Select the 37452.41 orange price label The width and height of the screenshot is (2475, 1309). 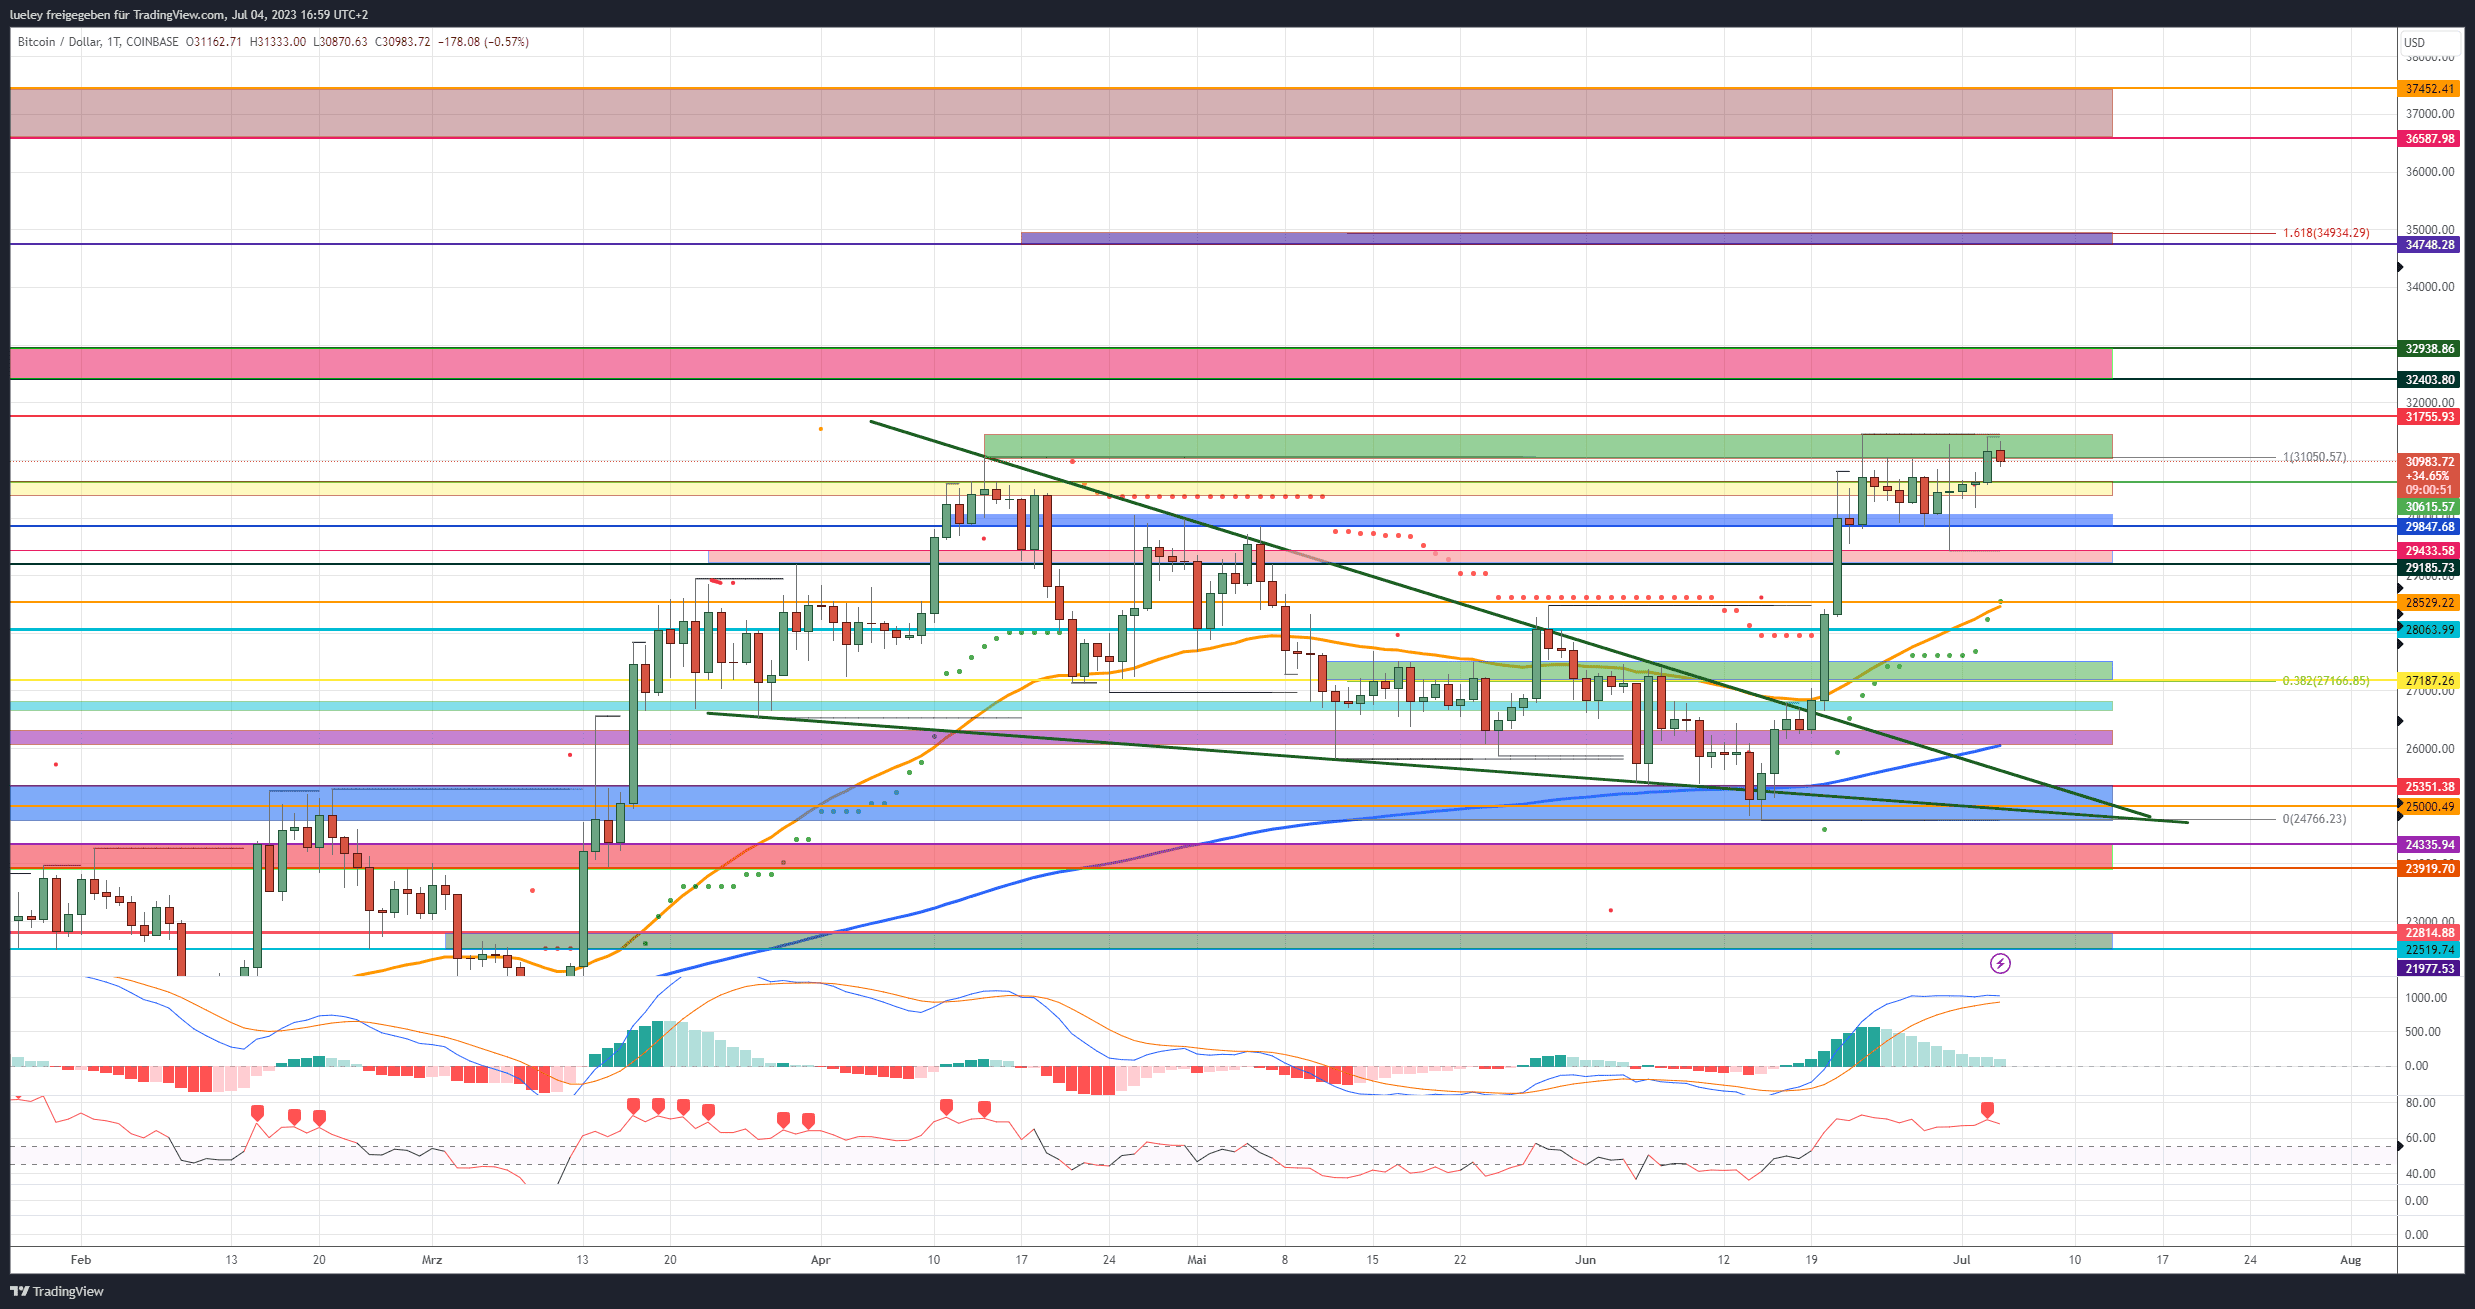click(2429, 89)
